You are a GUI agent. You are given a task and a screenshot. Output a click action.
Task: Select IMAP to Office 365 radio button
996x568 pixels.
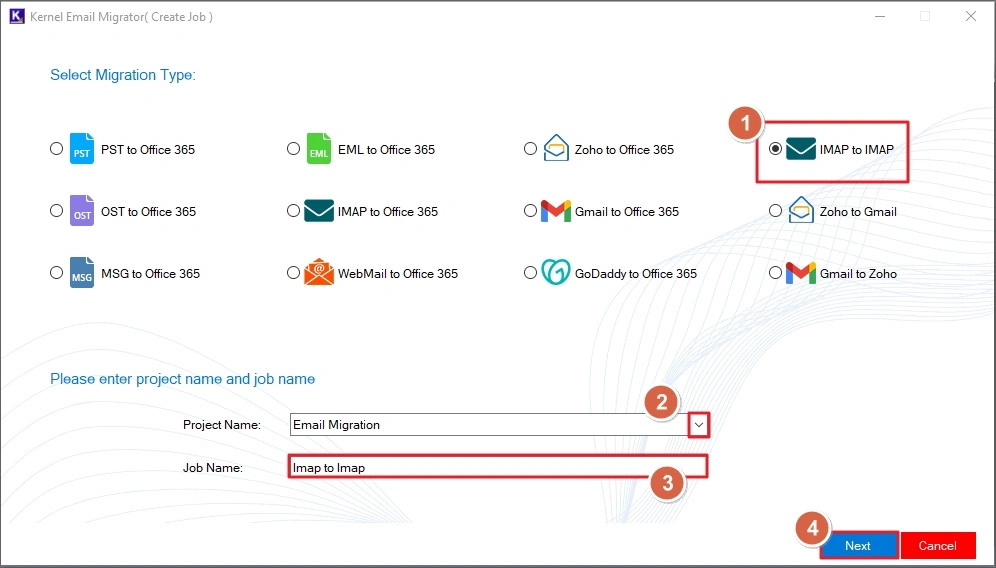[293, 210]
